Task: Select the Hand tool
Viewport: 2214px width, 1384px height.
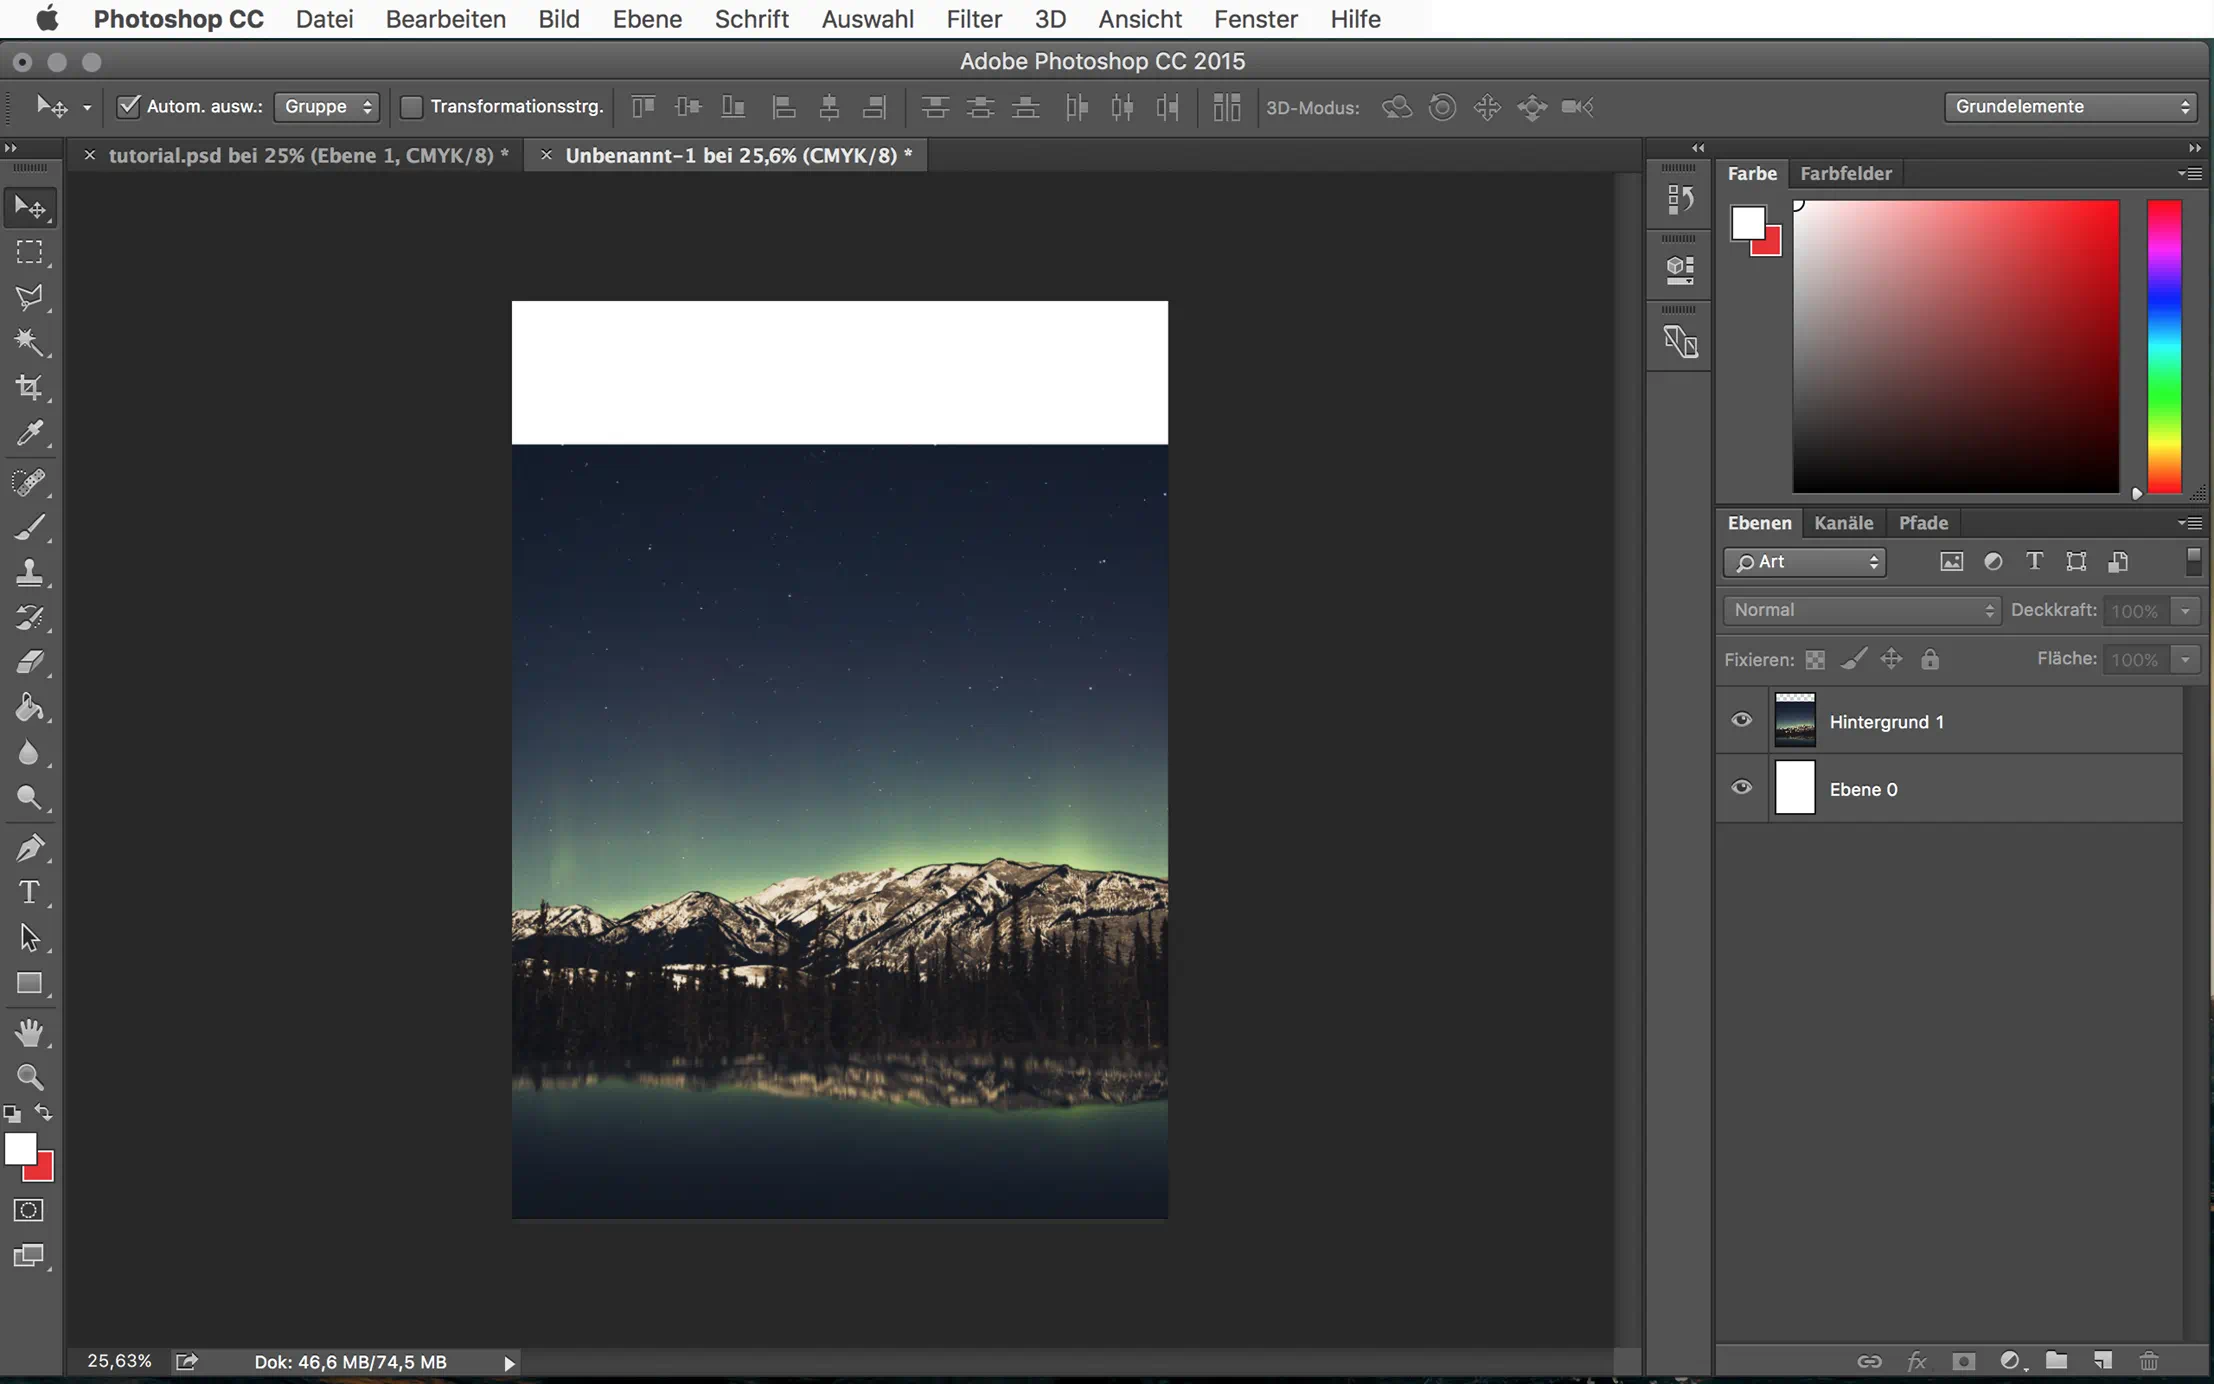Action: click(29, 1032)
